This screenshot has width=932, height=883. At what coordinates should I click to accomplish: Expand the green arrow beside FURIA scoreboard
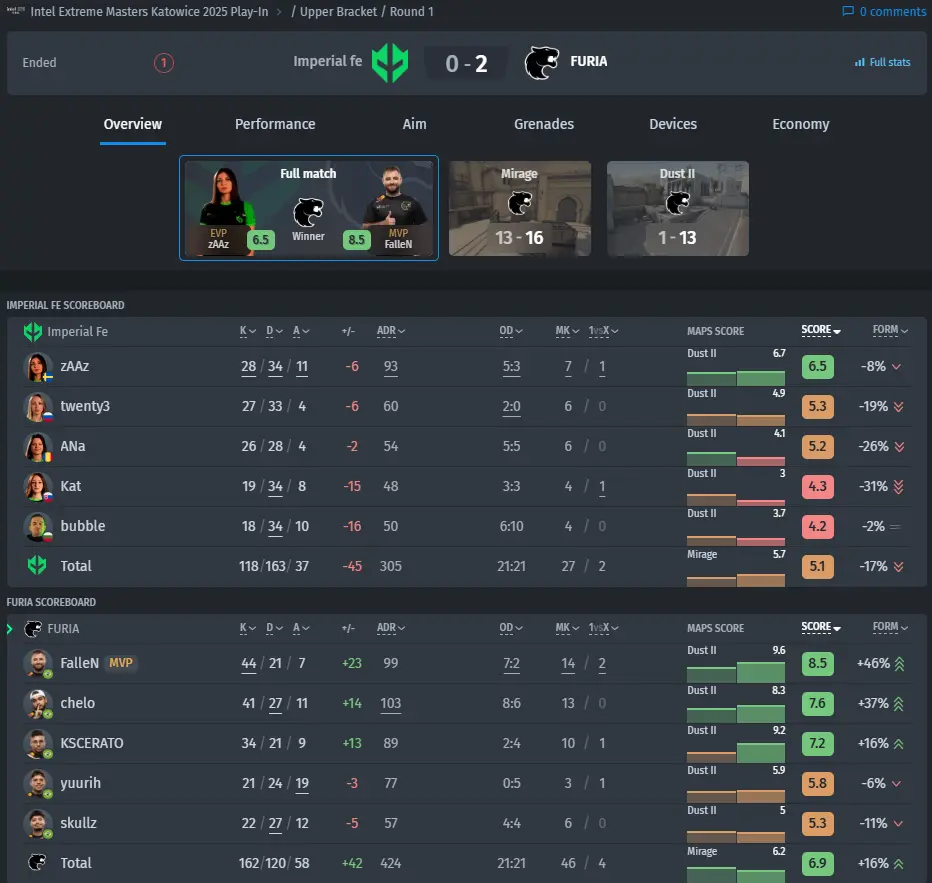(10, 629)
